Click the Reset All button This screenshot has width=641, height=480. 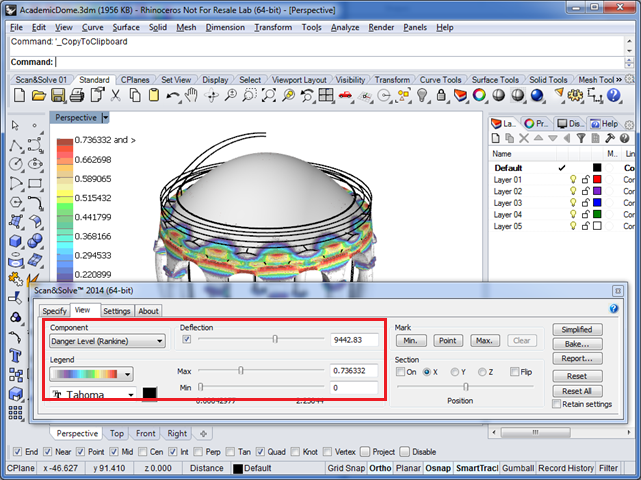(577, 391)
